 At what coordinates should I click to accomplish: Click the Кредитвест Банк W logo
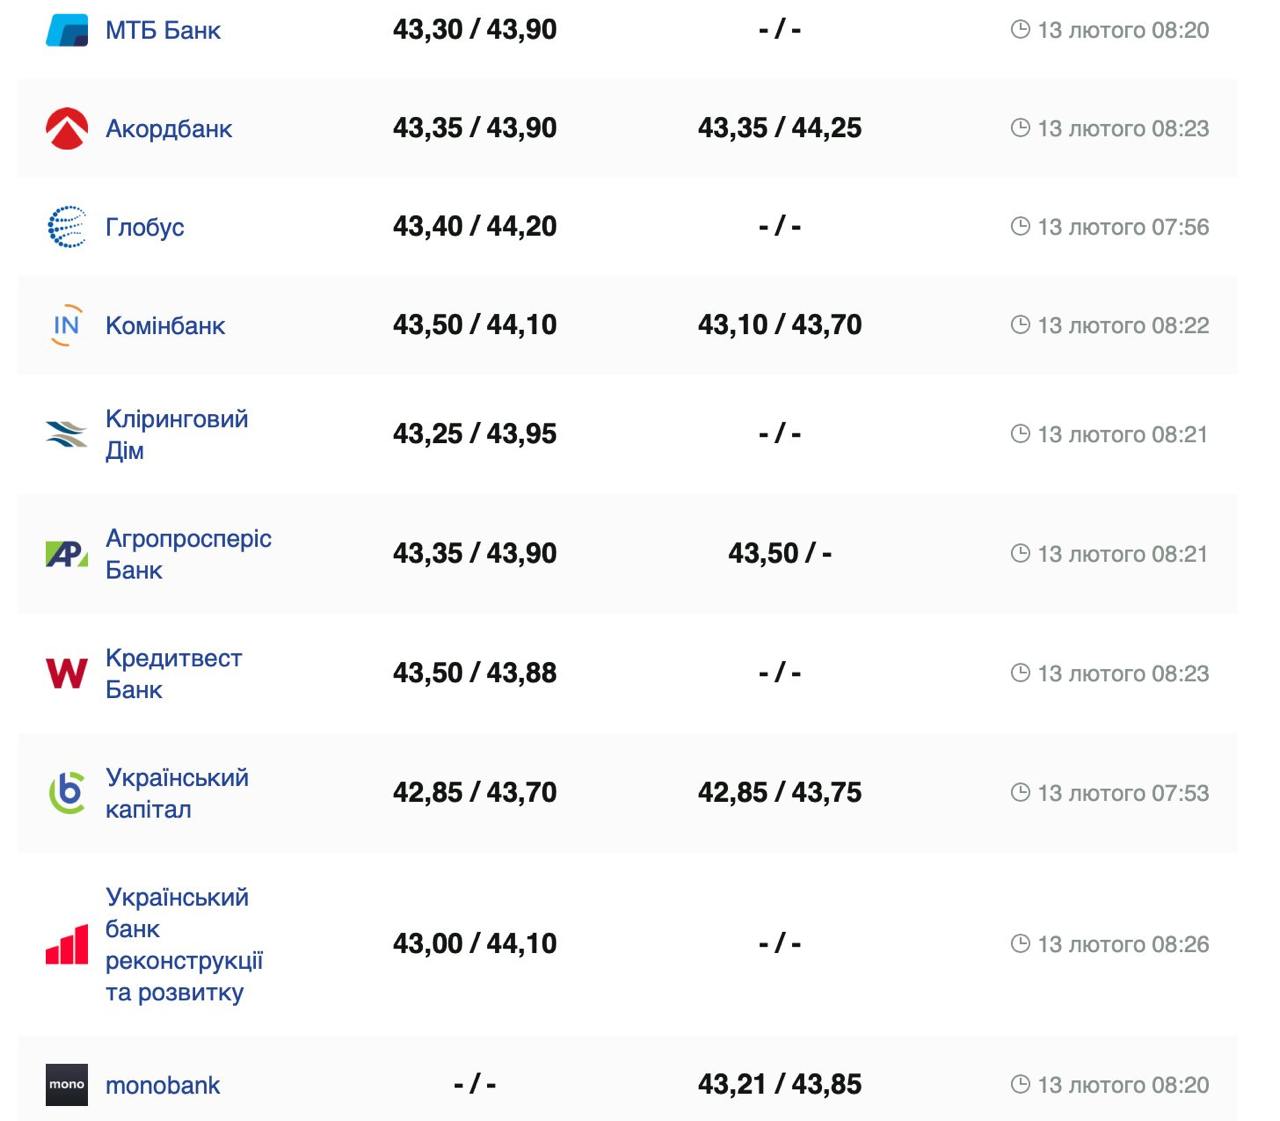coord(67,673)
